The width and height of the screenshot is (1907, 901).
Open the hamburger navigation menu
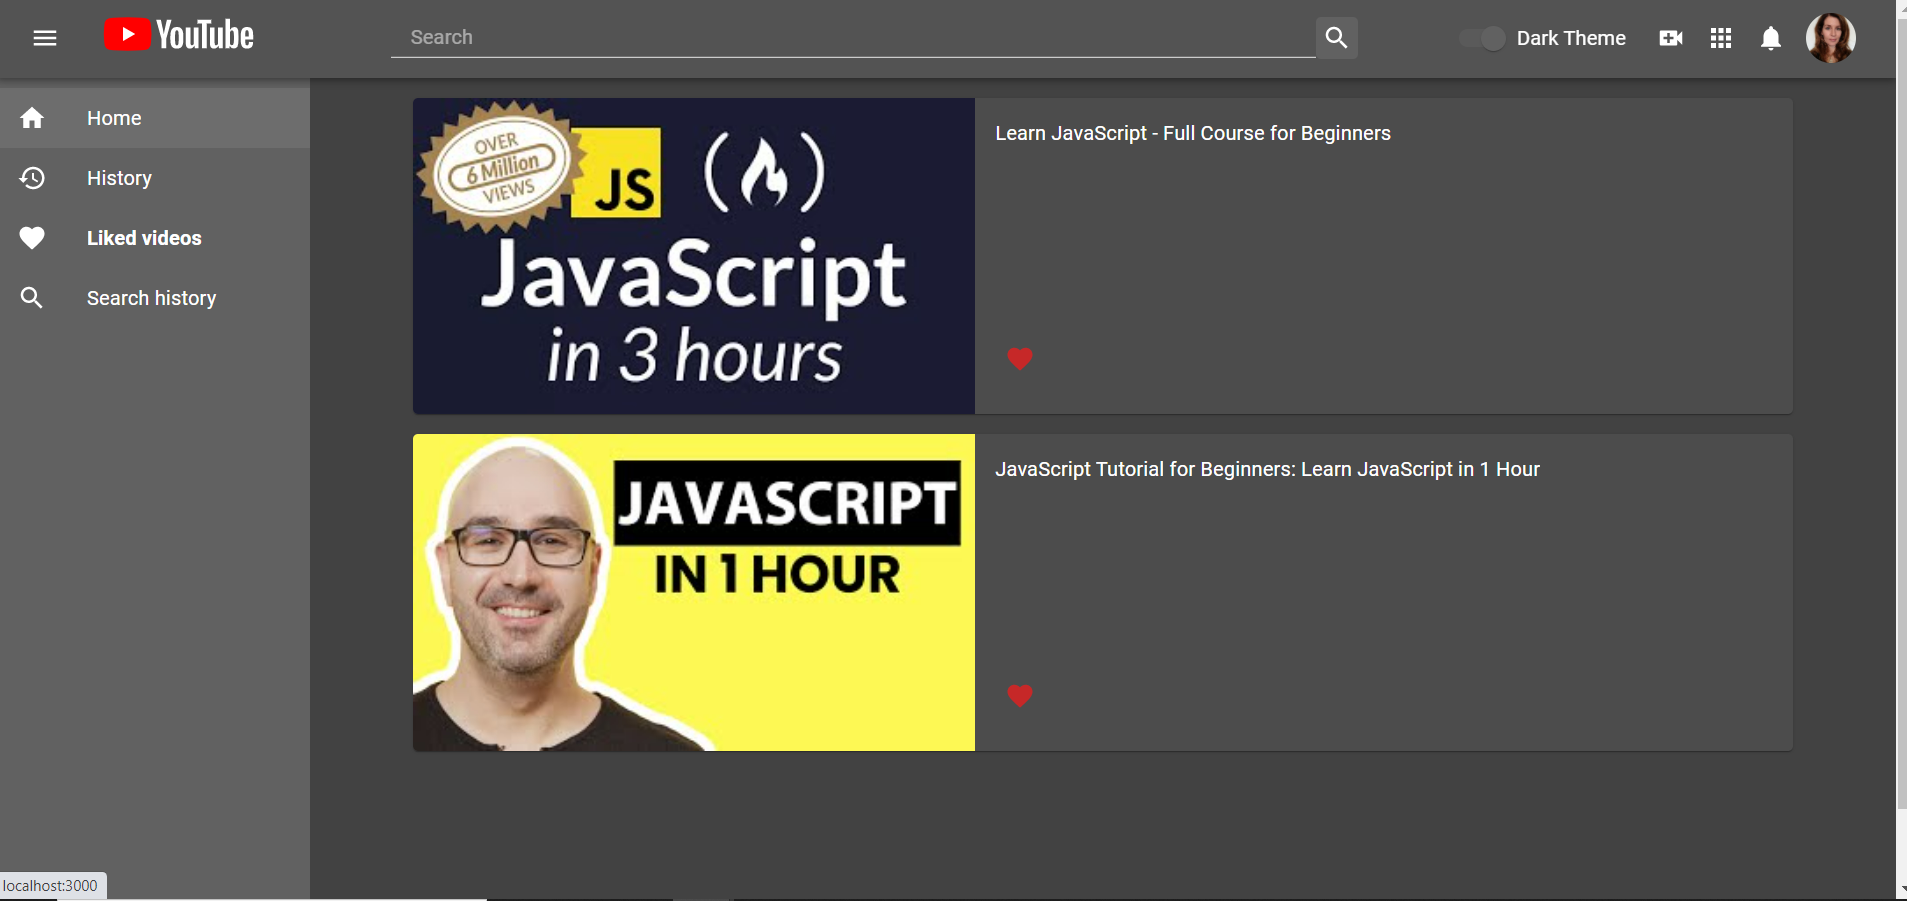click(x=45, y=38)
